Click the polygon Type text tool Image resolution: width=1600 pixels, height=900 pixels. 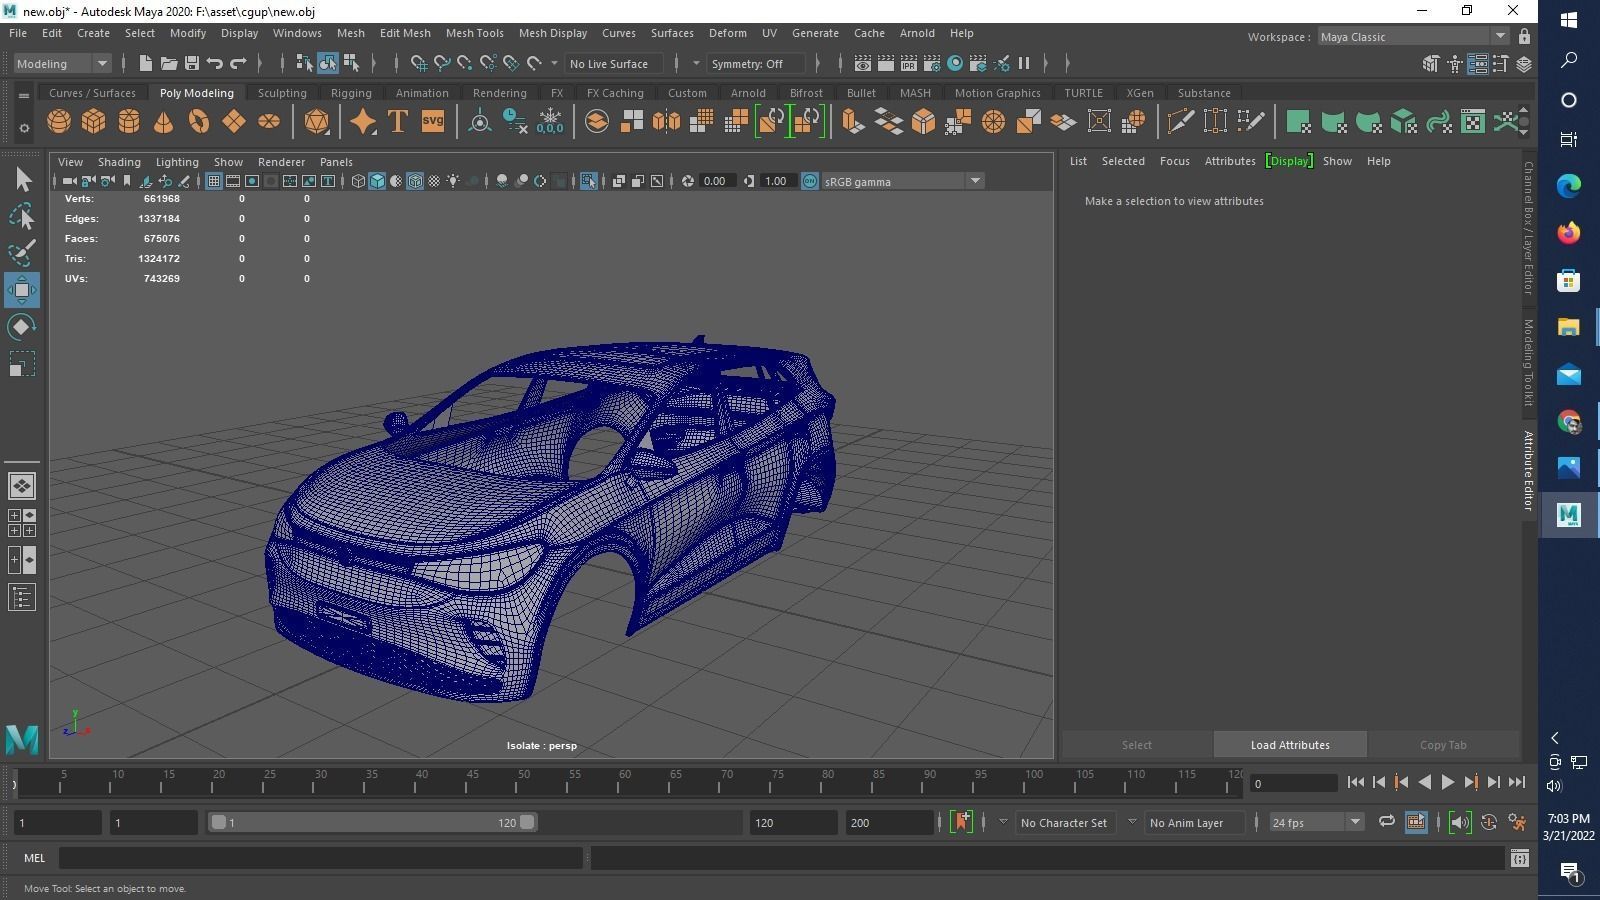tap(398, 122)
